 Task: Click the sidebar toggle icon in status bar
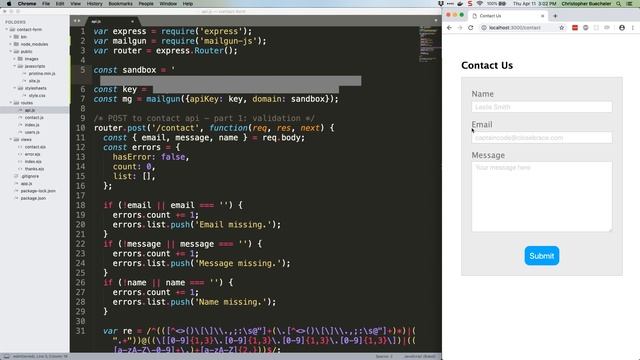click(x=7, y=356)
